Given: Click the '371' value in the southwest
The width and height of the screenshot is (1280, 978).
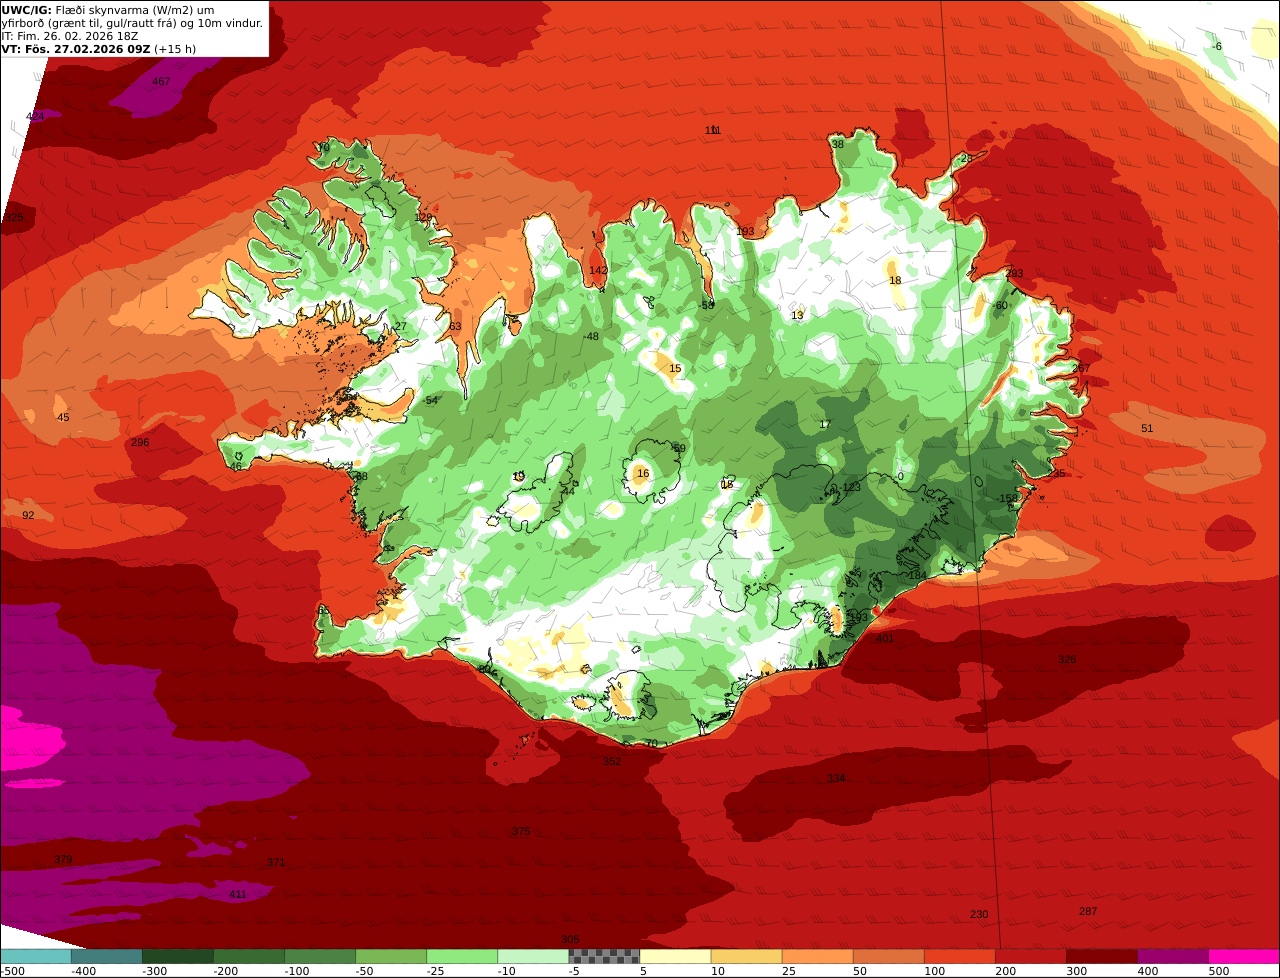Looking at the screenshot, I should [x=276, y=863].
